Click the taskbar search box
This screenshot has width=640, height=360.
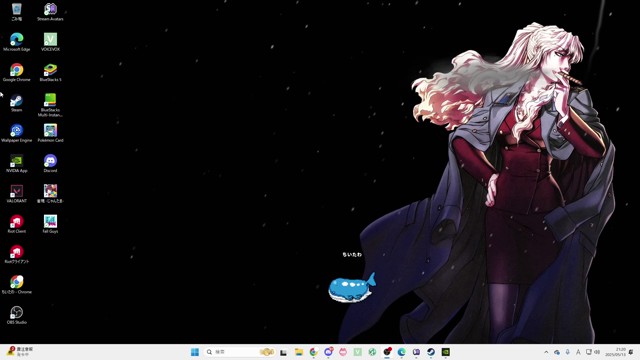240,352
